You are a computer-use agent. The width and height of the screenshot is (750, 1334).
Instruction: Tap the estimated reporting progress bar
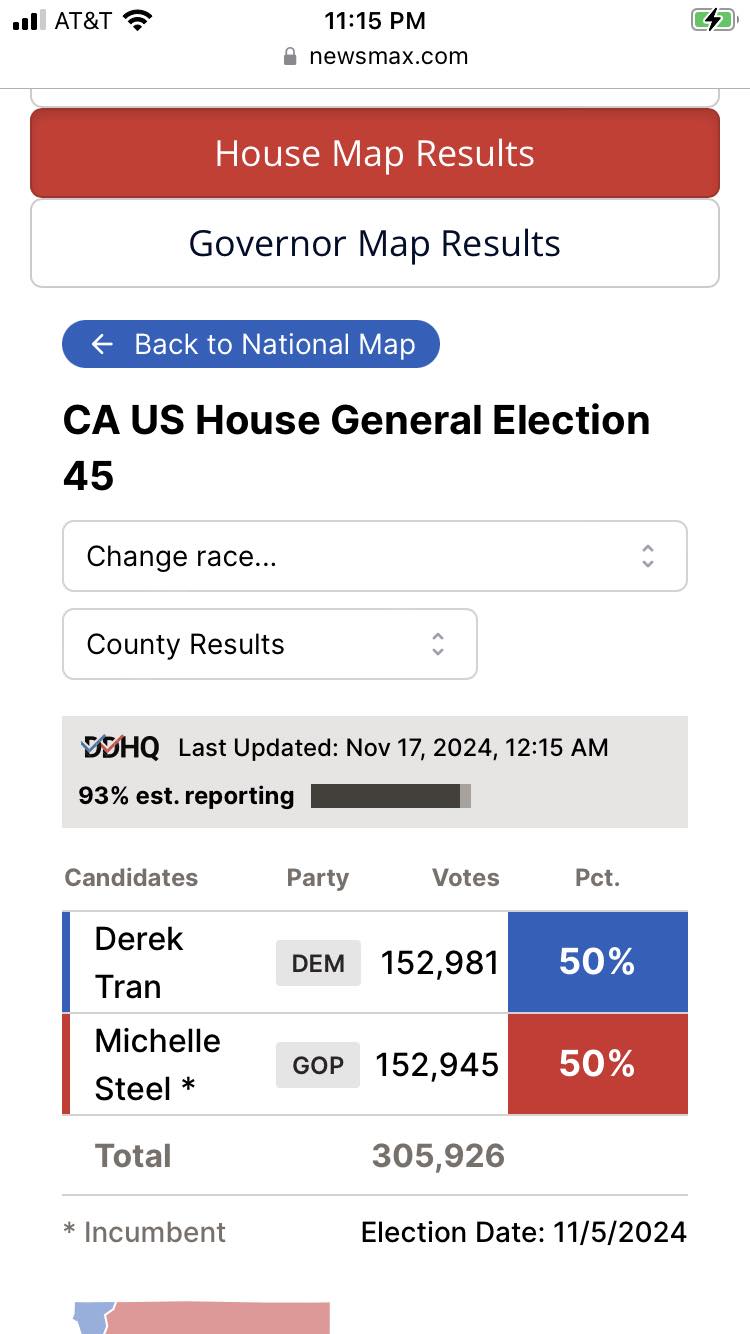click(390, 796)
